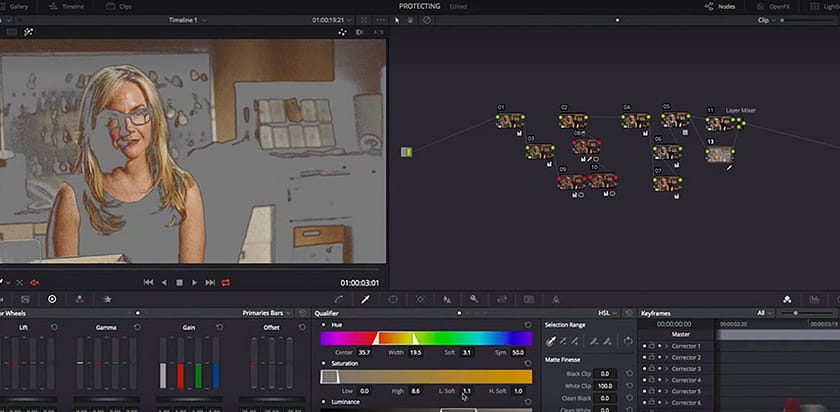
Task: Expand the Corrector 6 keyframe track
Action: pyautogui.click(x=666, y=402)
